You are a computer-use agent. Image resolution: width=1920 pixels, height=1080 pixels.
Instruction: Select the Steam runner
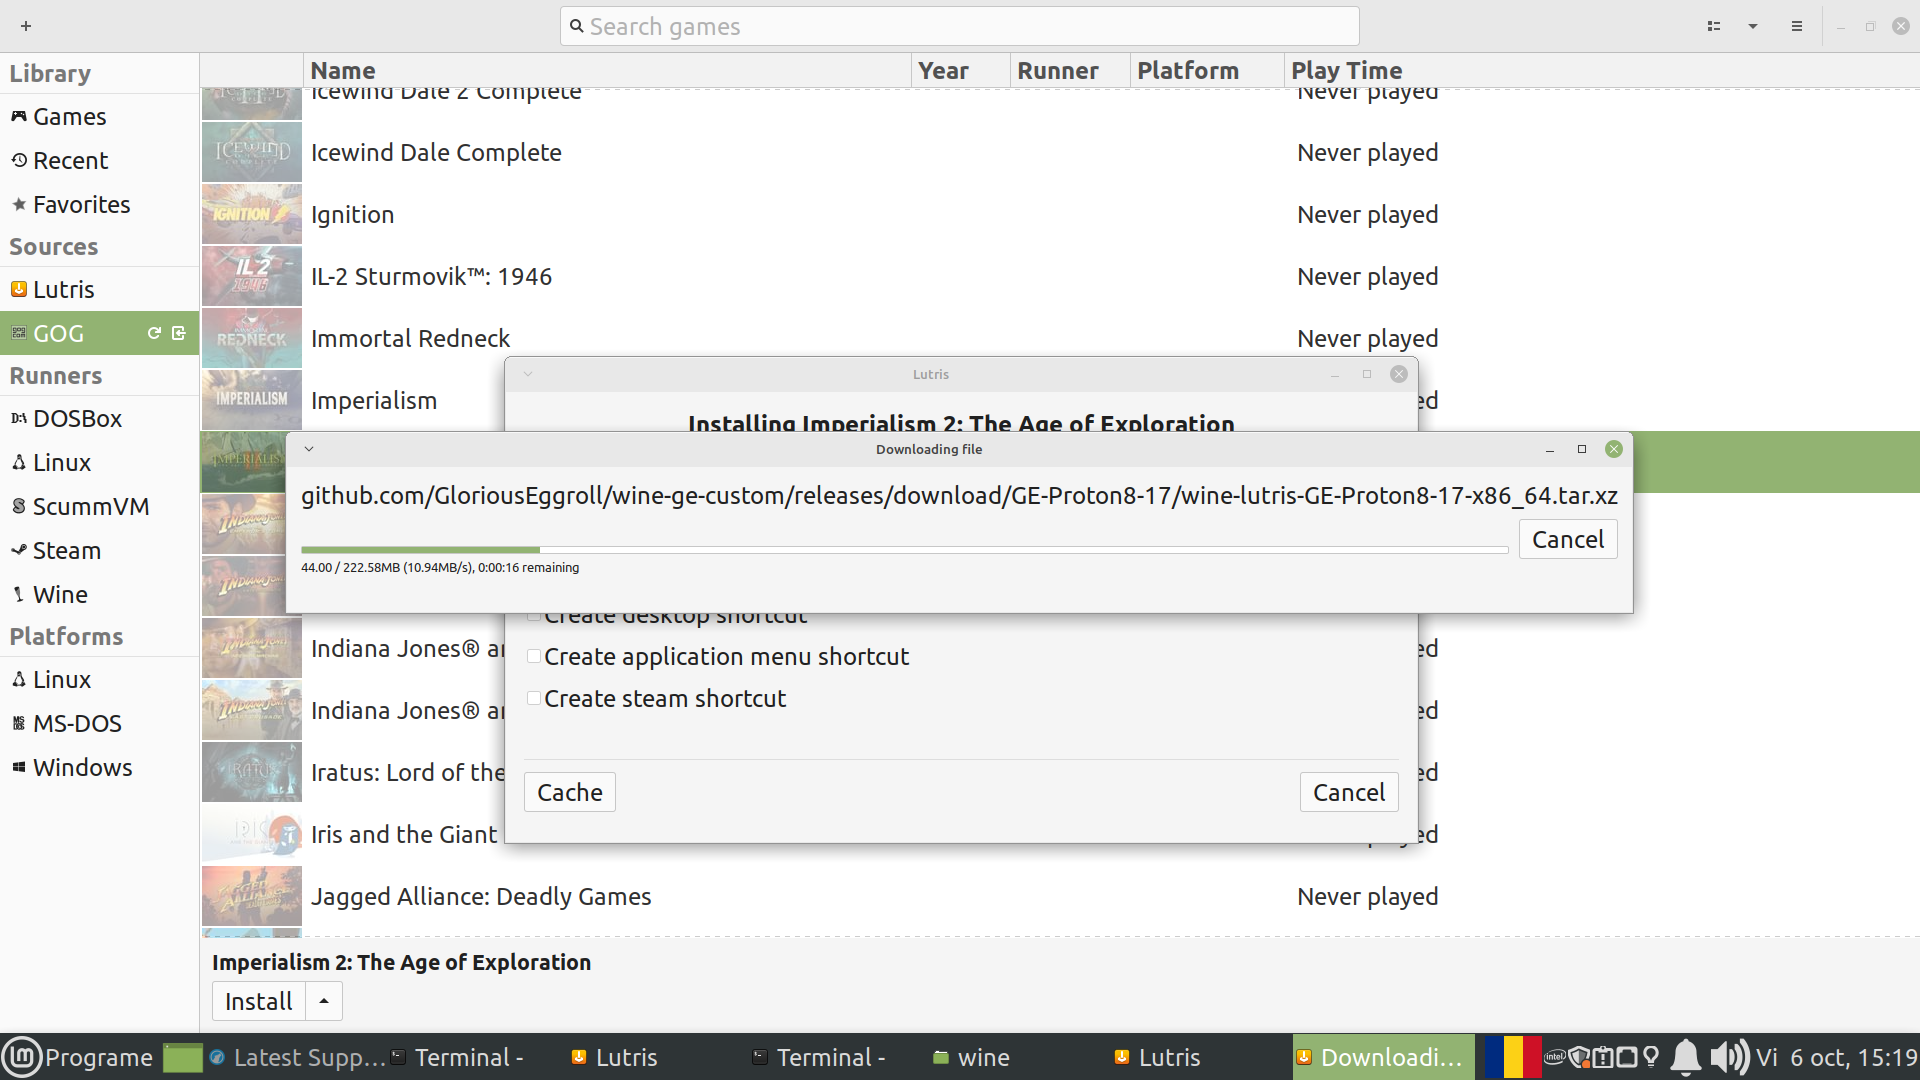coord(100,551)
